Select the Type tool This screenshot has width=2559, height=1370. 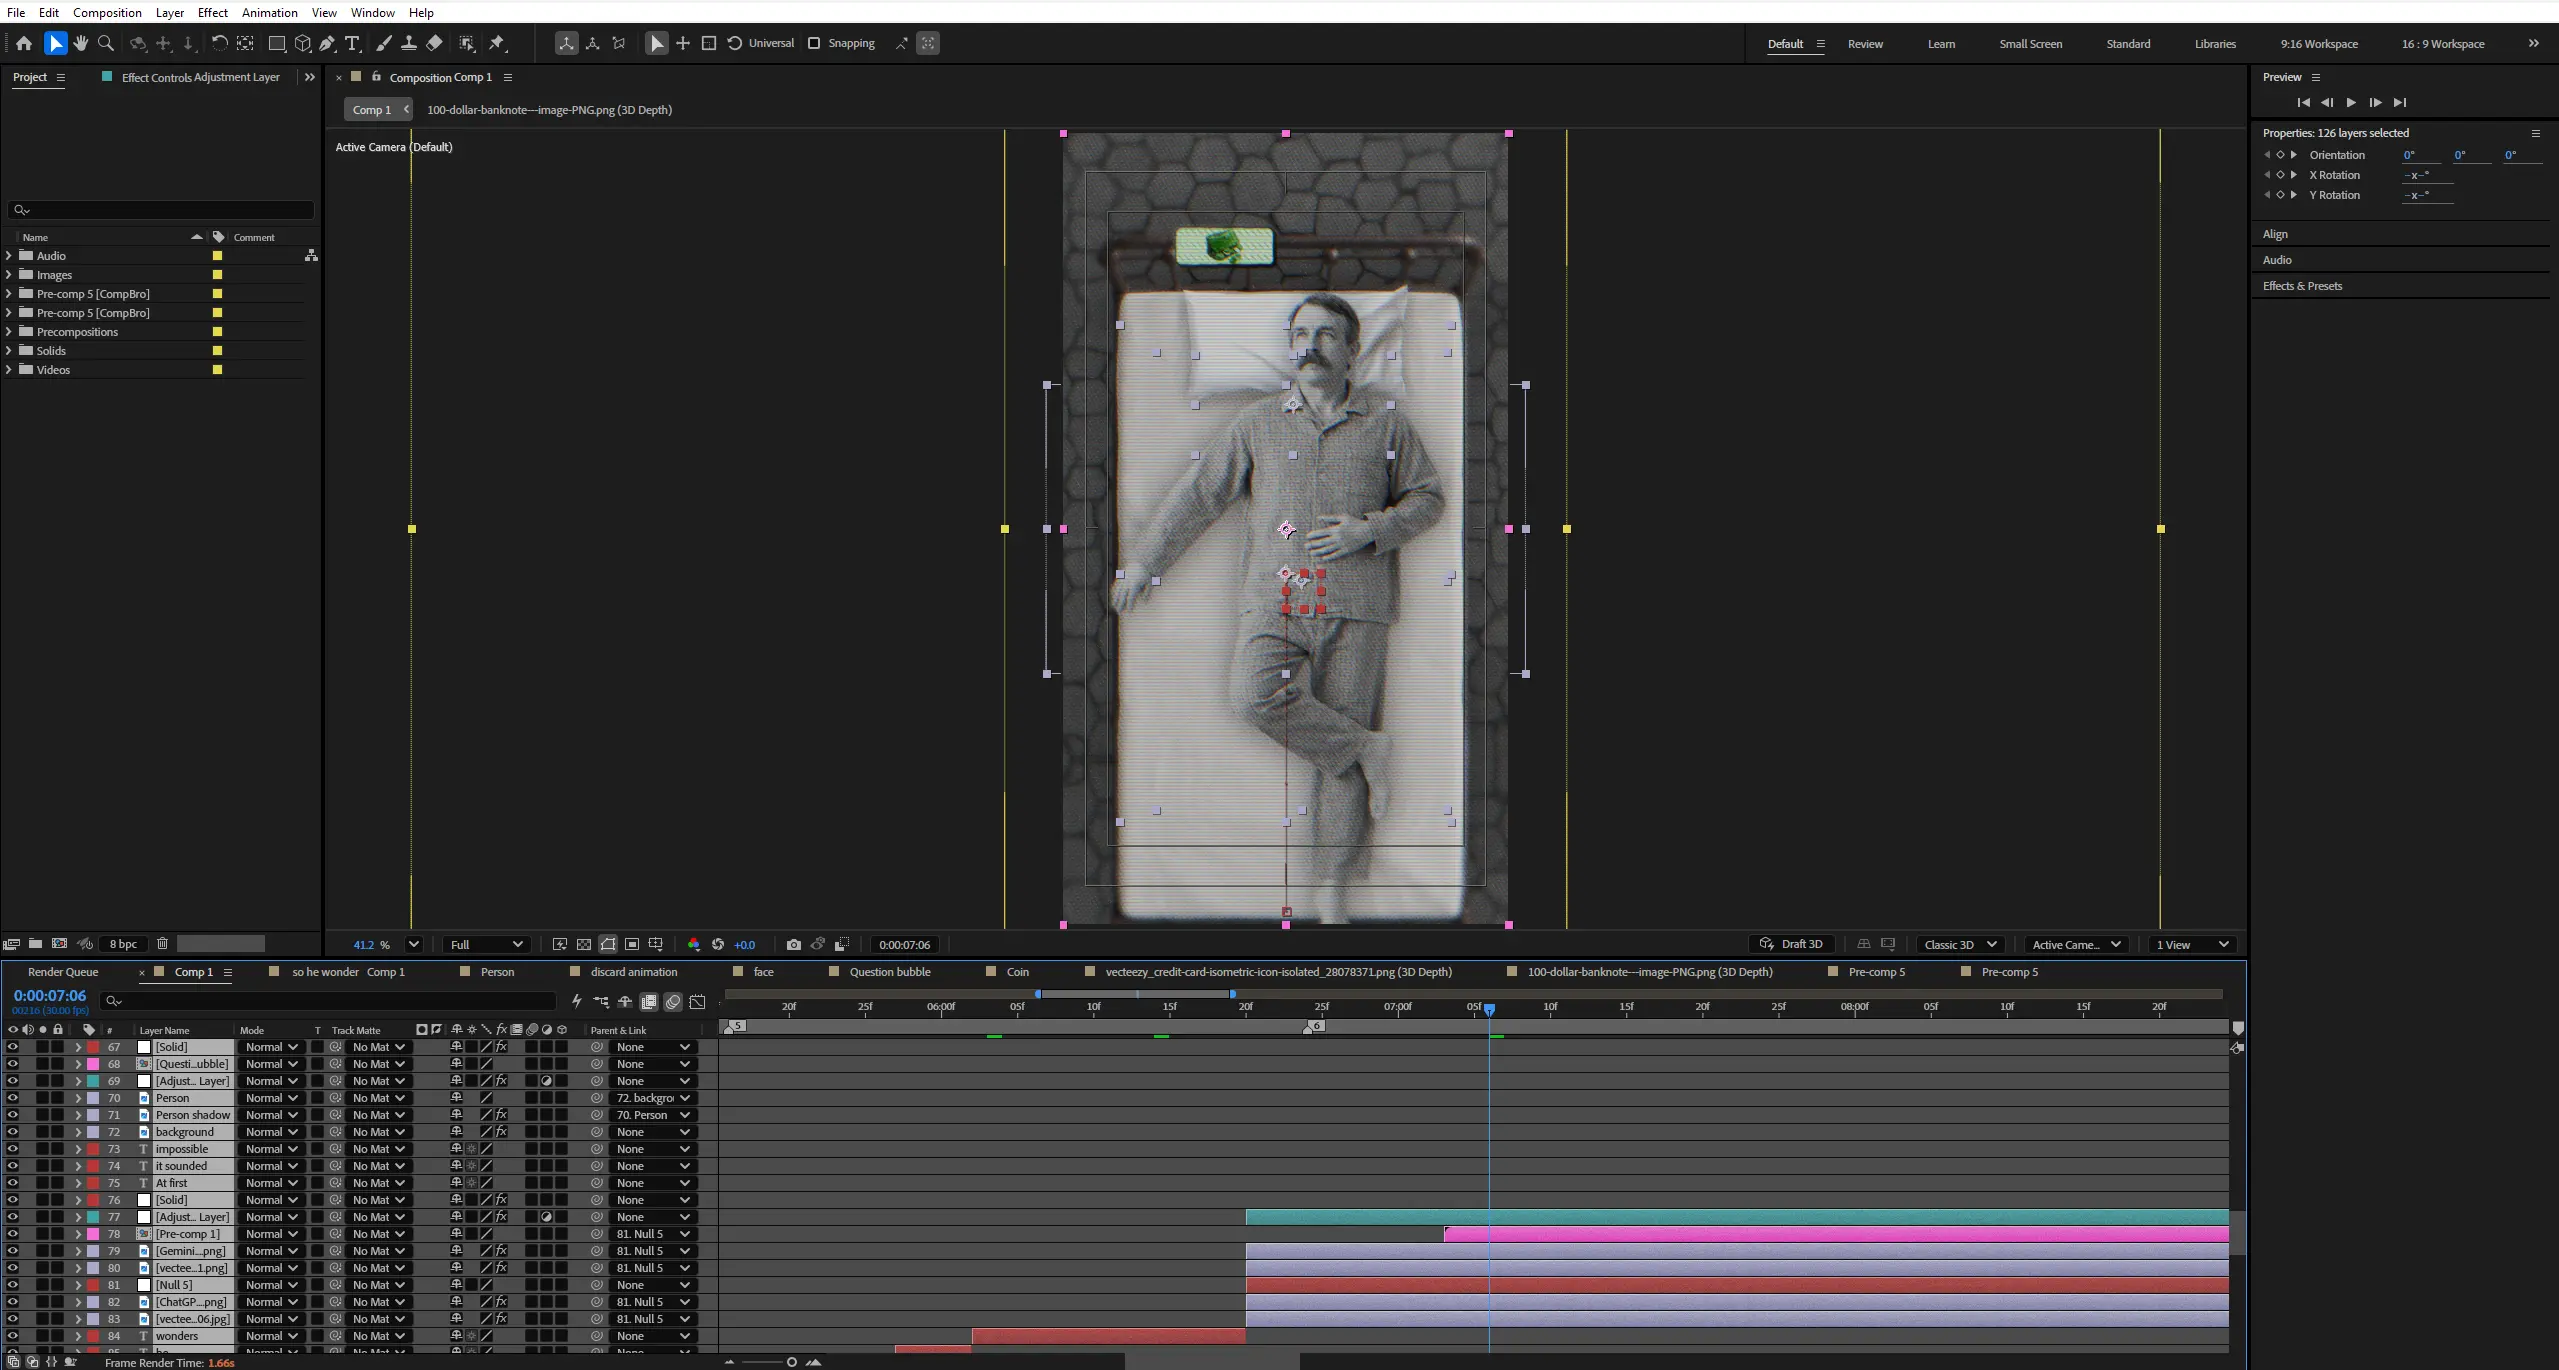pyautogui.click(x=352, y=43)
